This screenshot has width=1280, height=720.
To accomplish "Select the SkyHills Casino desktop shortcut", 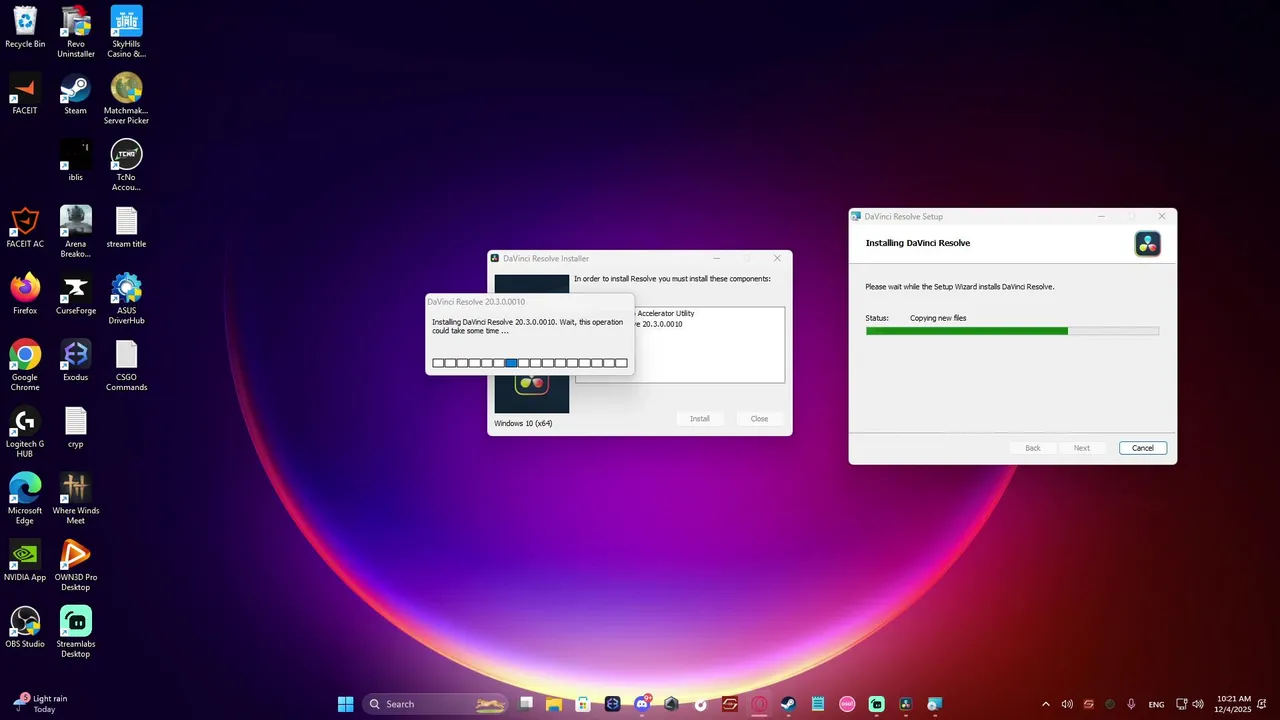I will pyautogui.click(x=126, y=32).
